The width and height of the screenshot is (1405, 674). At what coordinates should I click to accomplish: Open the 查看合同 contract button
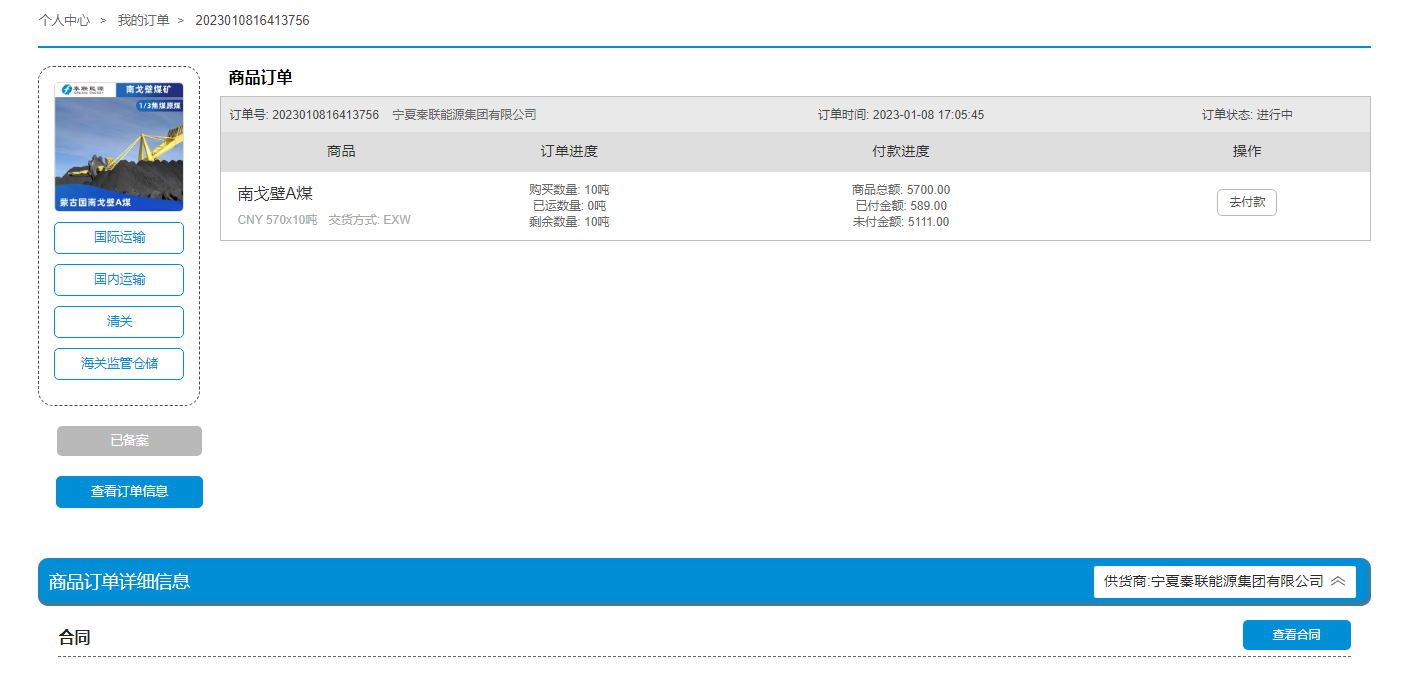coord(1296,635)
